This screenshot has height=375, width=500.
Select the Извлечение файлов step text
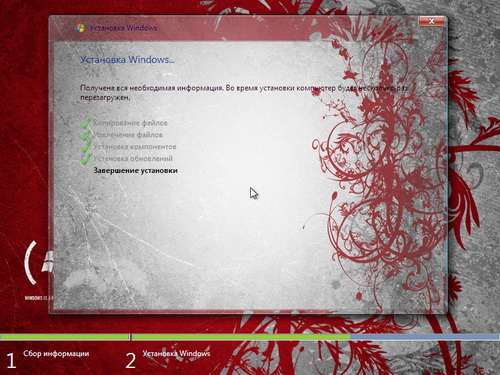(128, 135)
